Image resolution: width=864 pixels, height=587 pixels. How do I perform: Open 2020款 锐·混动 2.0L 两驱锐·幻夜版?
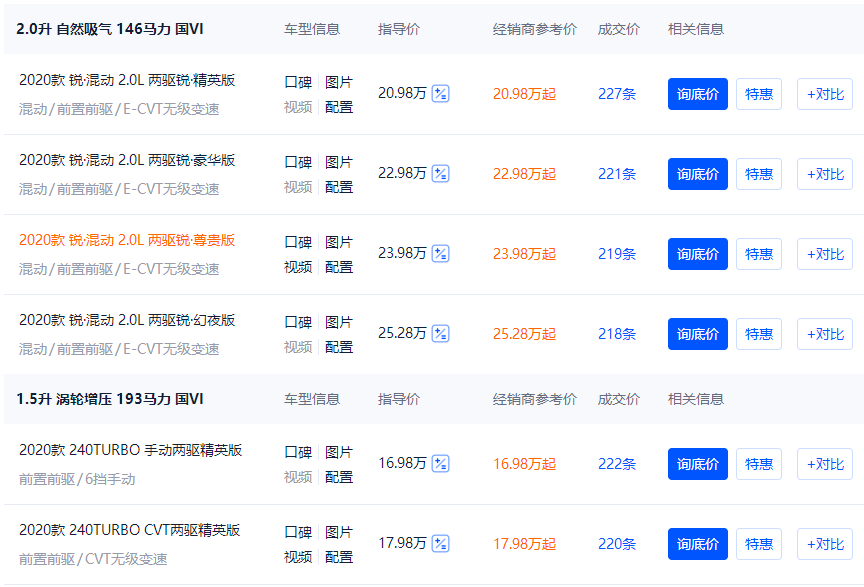(x=127, y=320)
